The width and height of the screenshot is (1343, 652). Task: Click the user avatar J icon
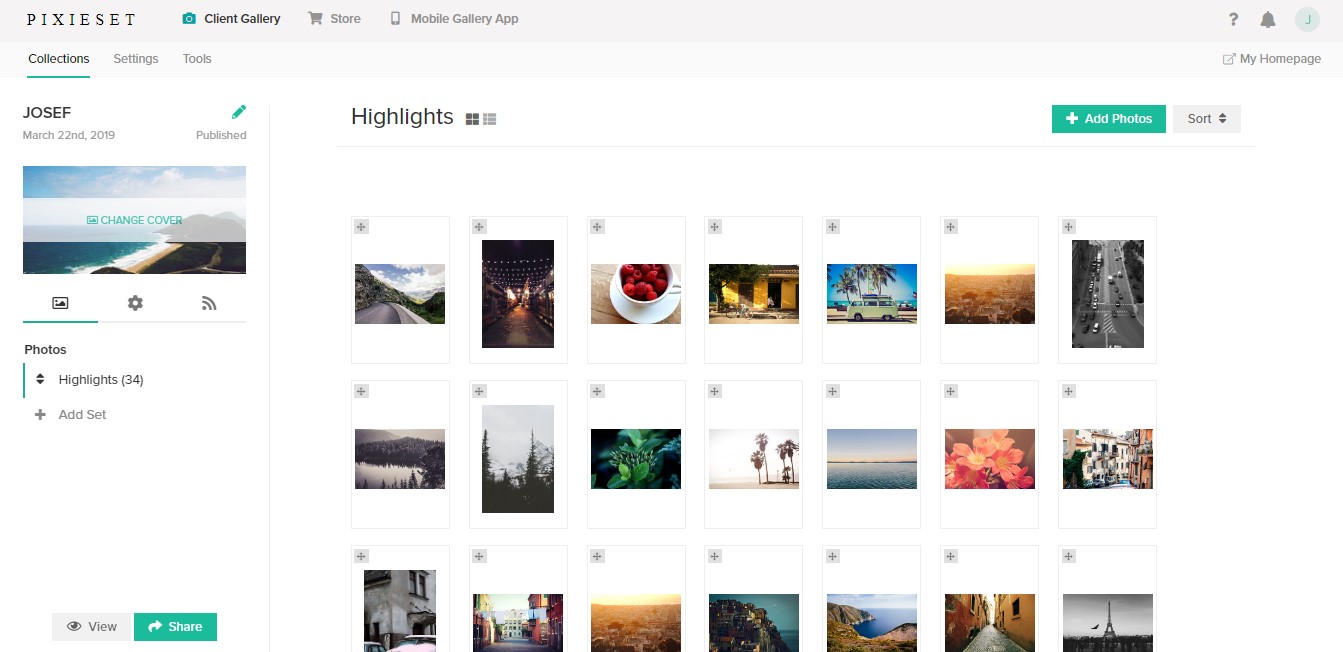[x=1307, y=19]
